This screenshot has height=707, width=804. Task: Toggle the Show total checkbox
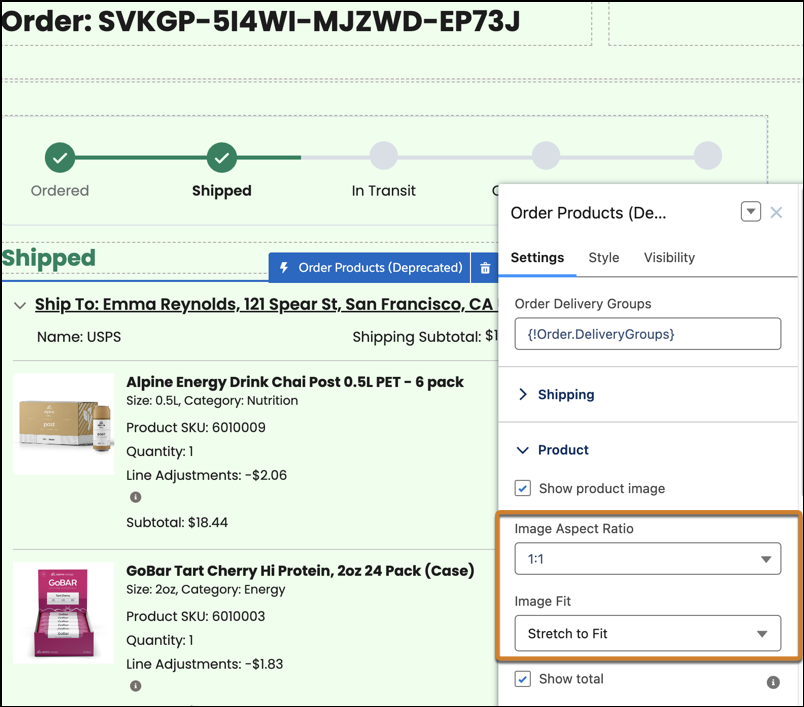(x=522, y=679)
